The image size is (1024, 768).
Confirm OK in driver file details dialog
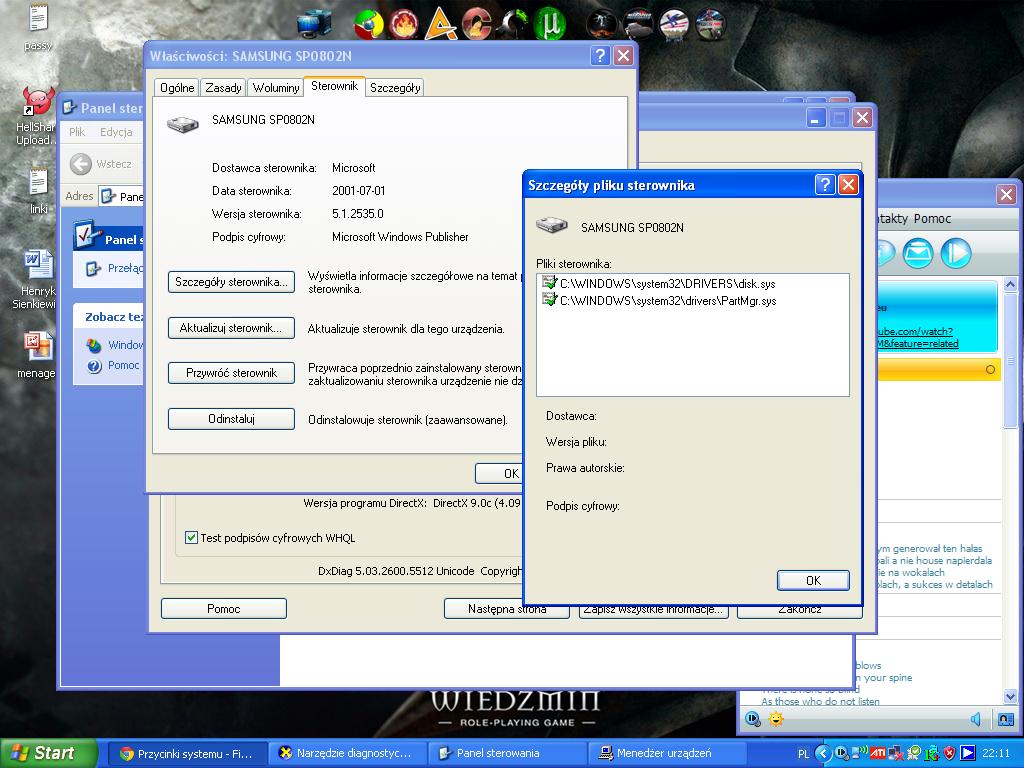click(x=813, y=581)
